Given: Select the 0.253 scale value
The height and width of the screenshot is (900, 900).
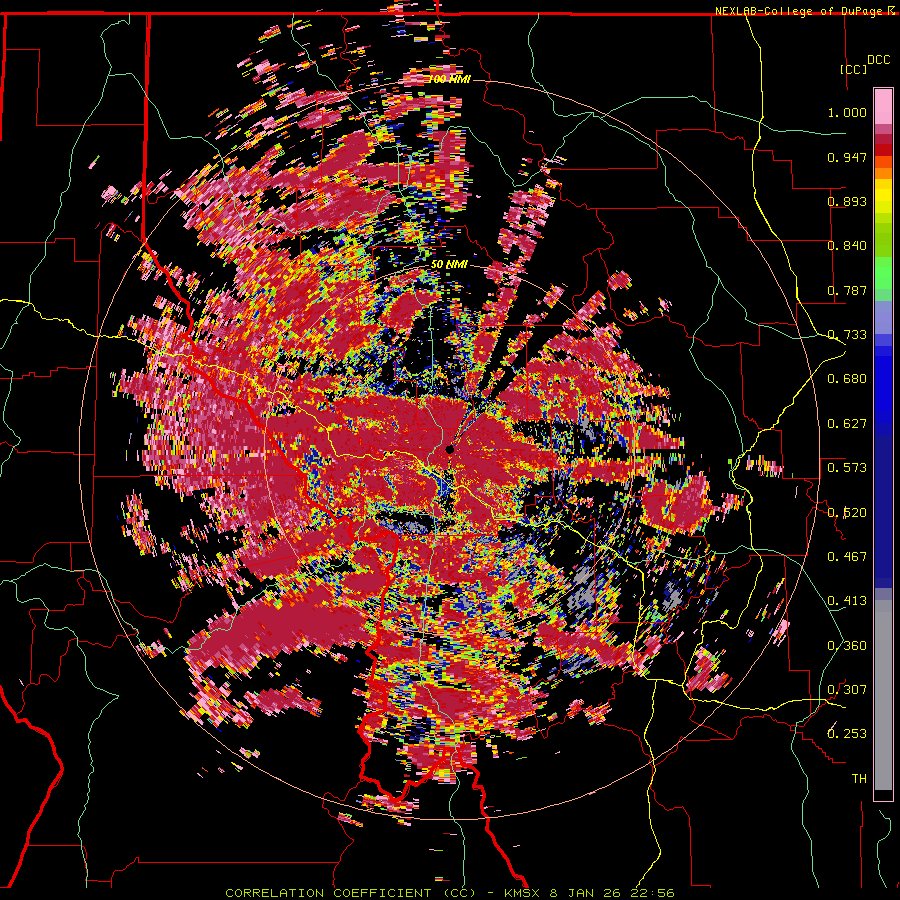Looking at the screenshot, I should [847, 734].
